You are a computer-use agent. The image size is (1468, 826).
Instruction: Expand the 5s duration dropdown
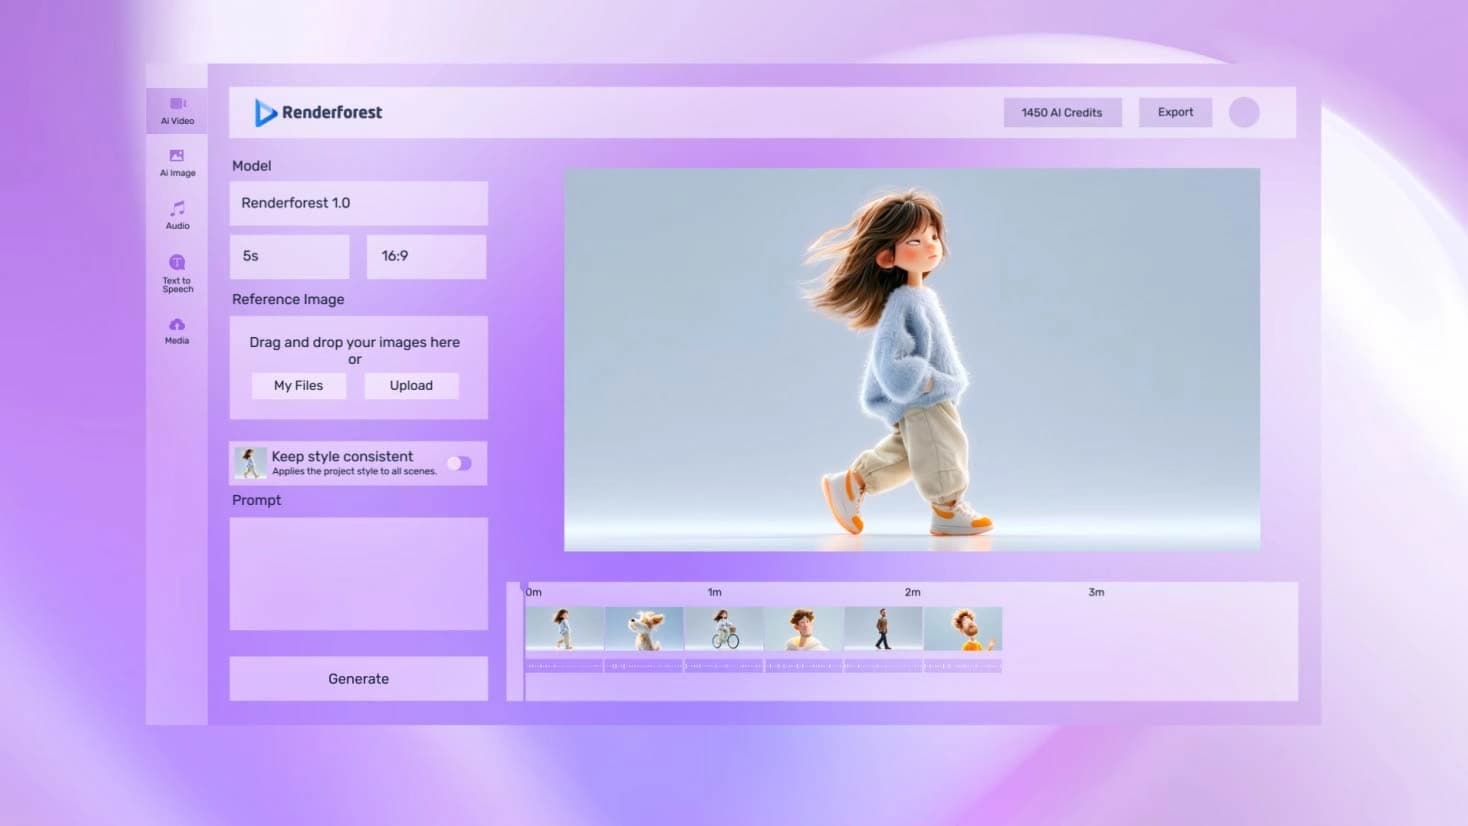[289, 256]
